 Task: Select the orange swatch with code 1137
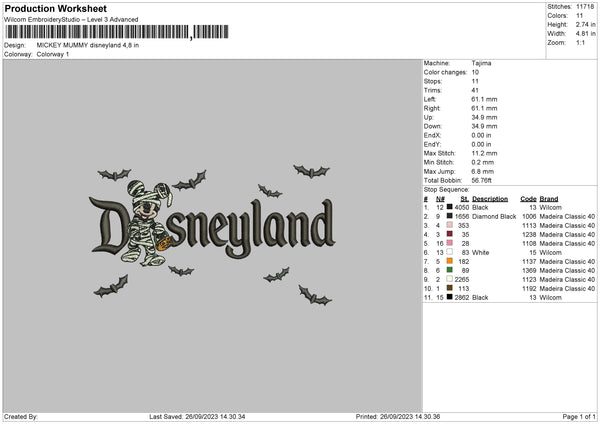(x=450, y=261)
